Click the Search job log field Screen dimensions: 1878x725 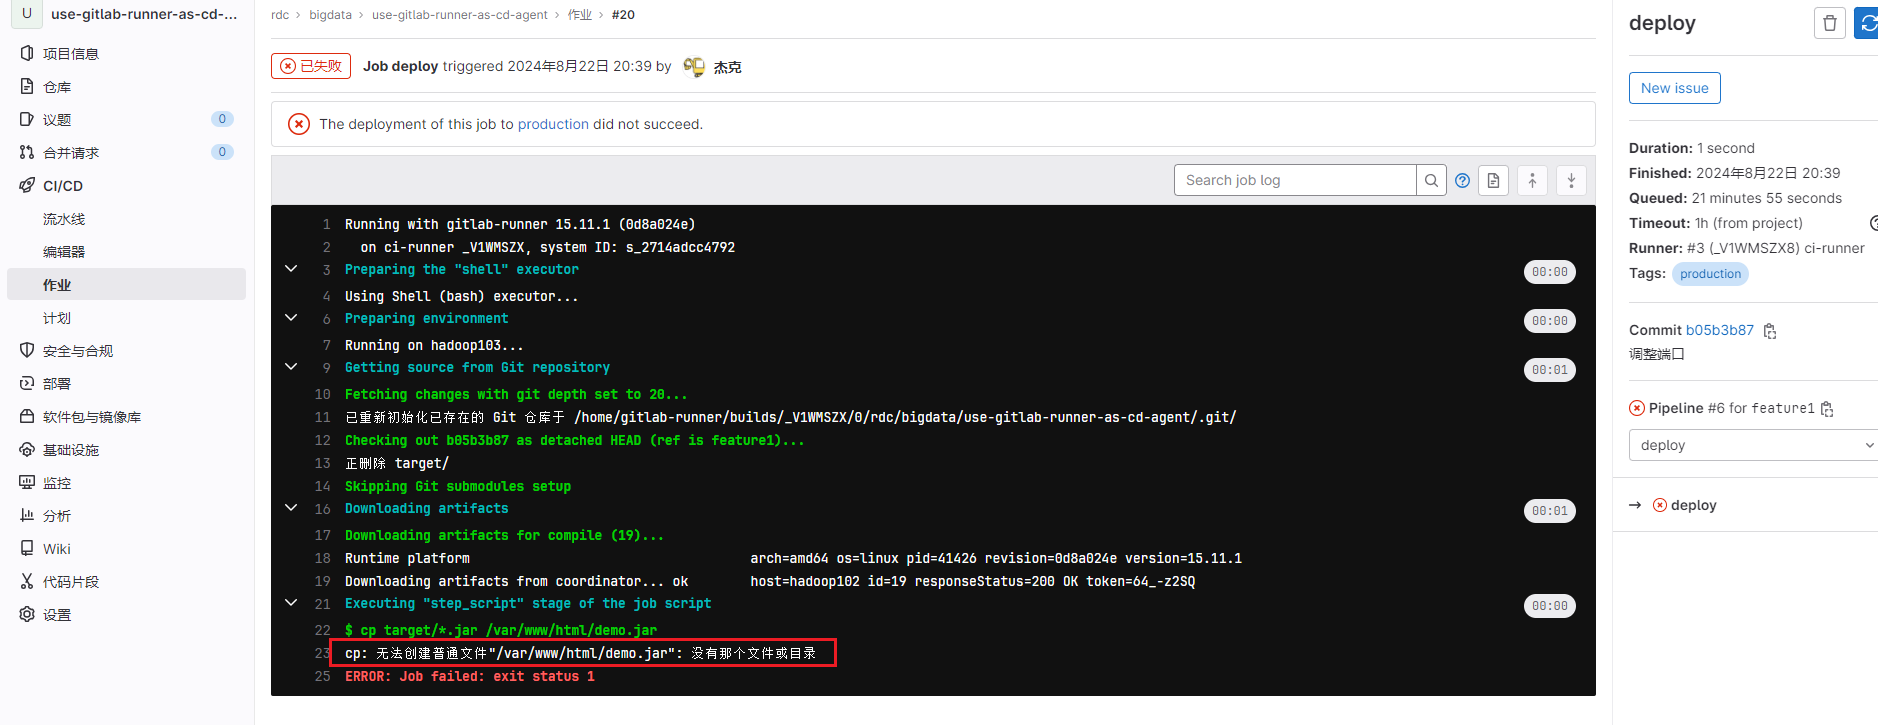point(1294,180)
